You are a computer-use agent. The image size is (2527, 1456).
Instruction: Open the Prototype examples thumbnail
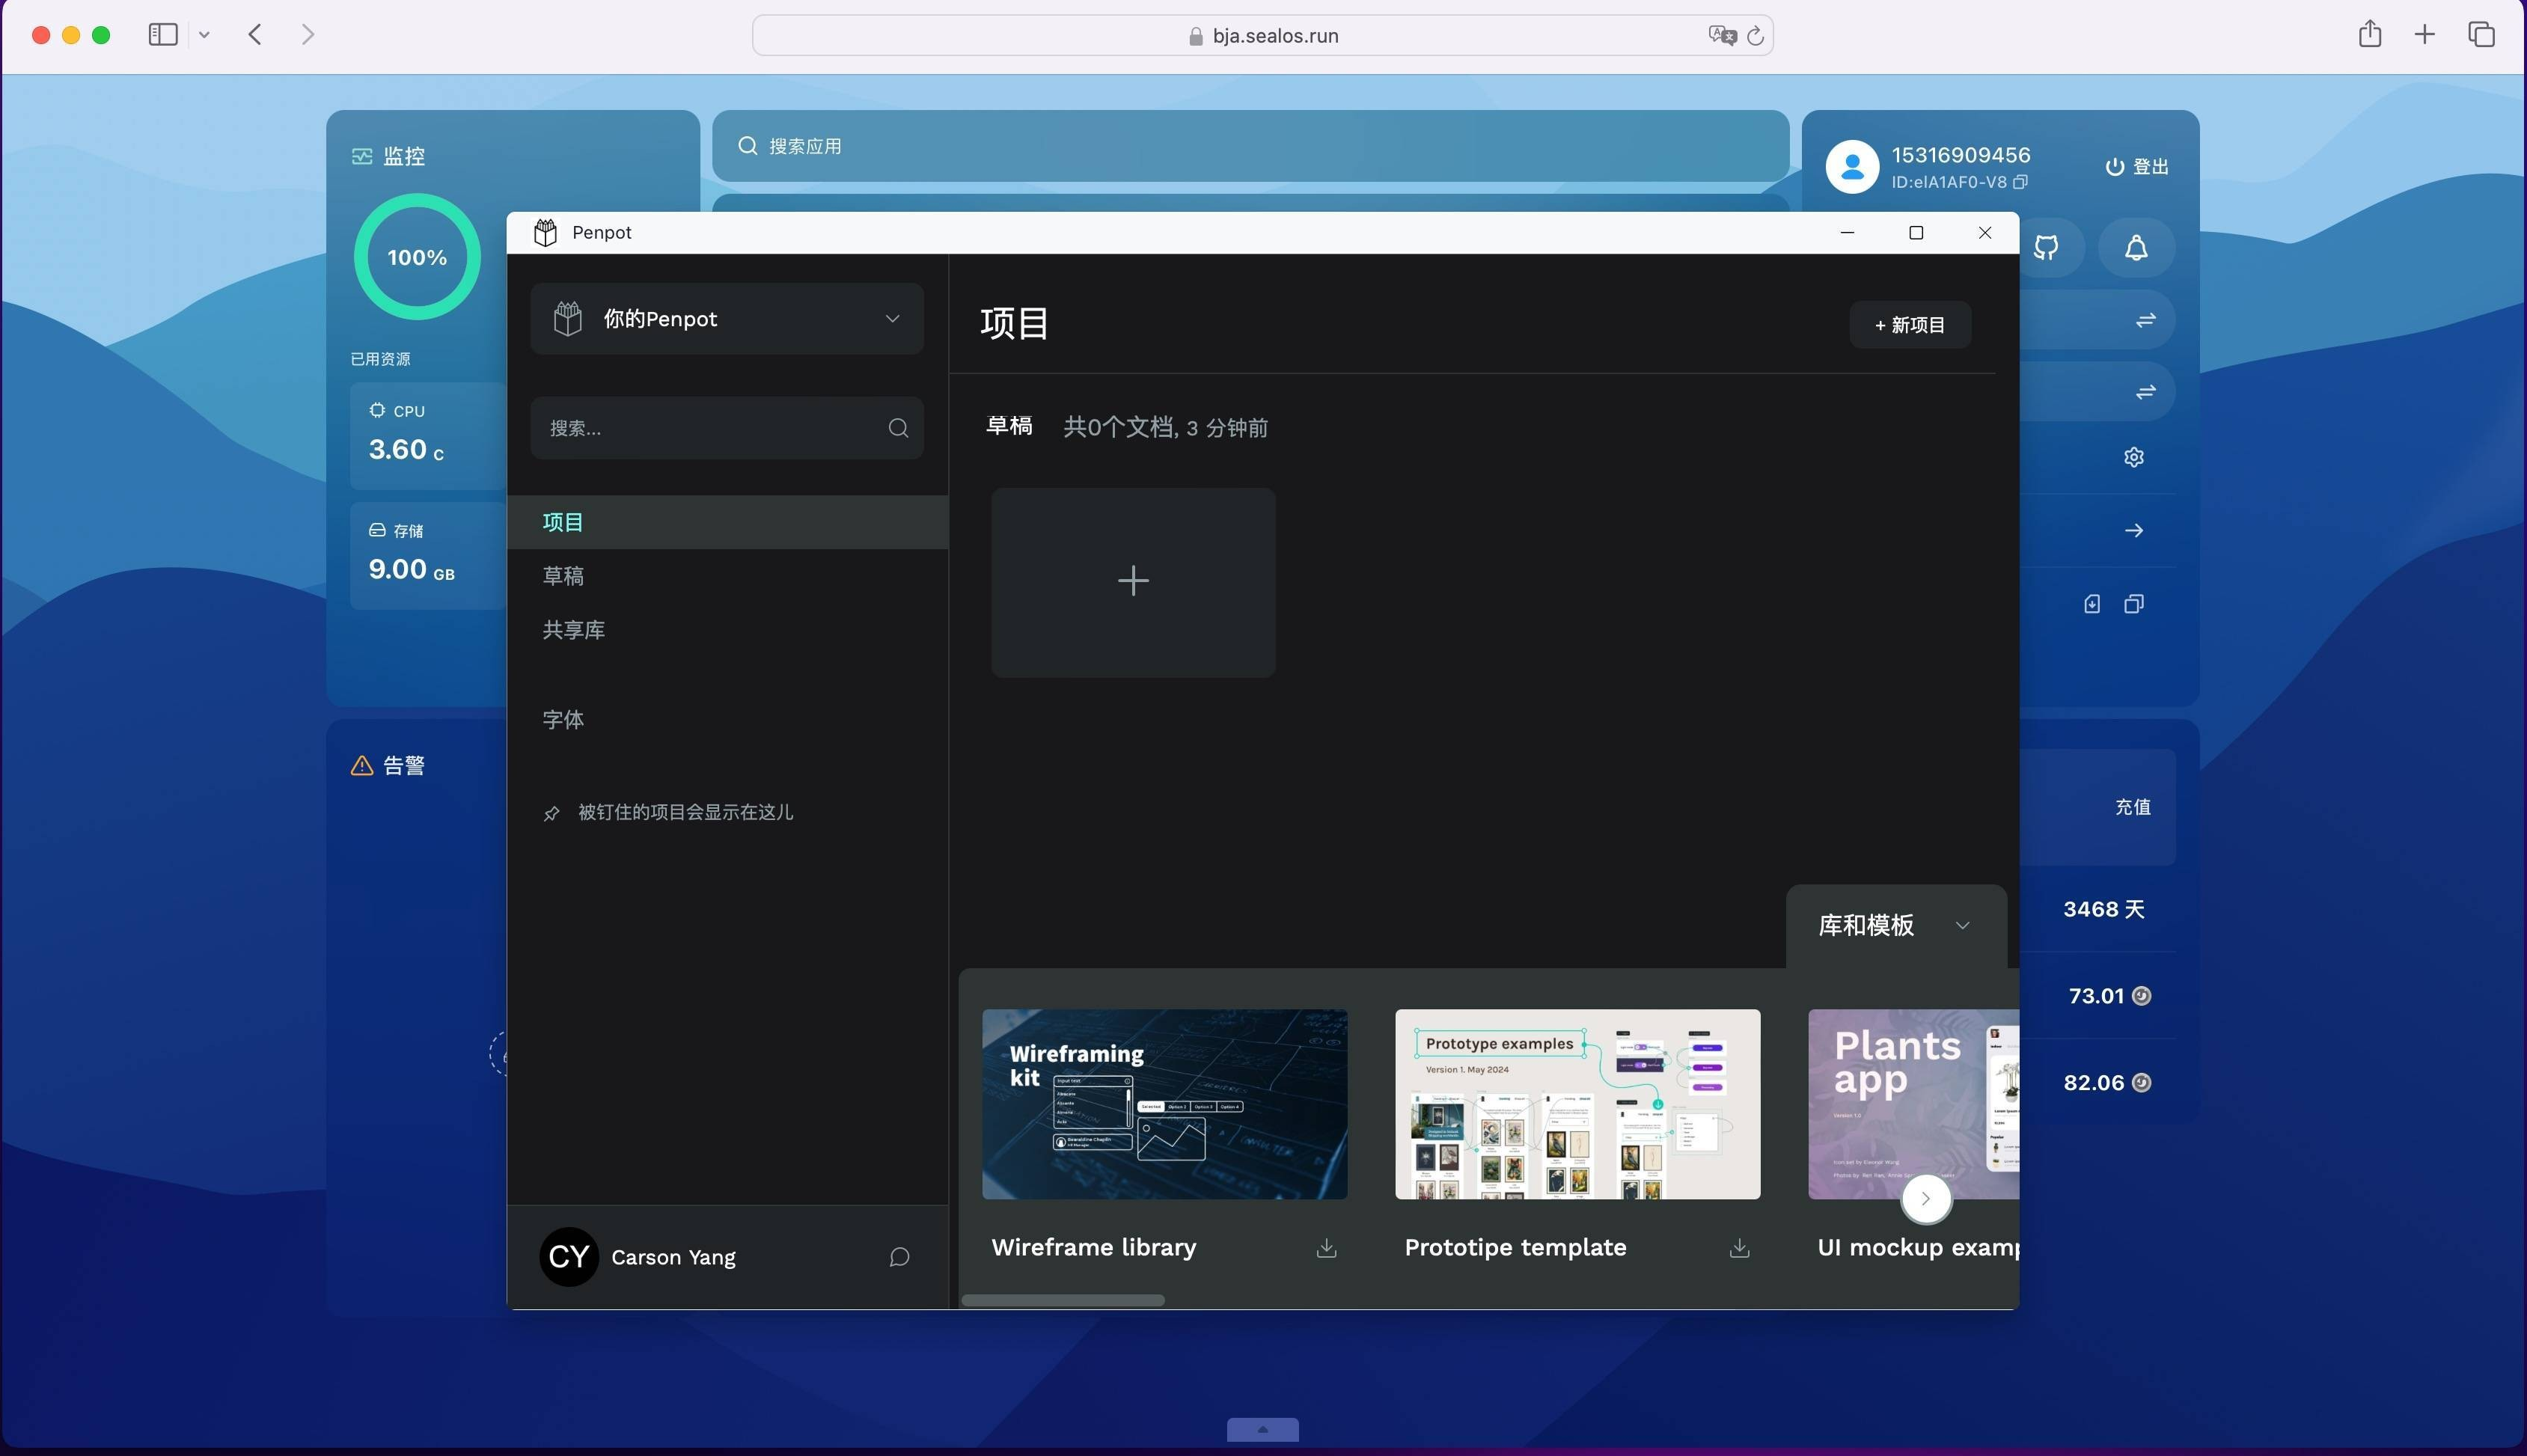click(1578, 1104)
